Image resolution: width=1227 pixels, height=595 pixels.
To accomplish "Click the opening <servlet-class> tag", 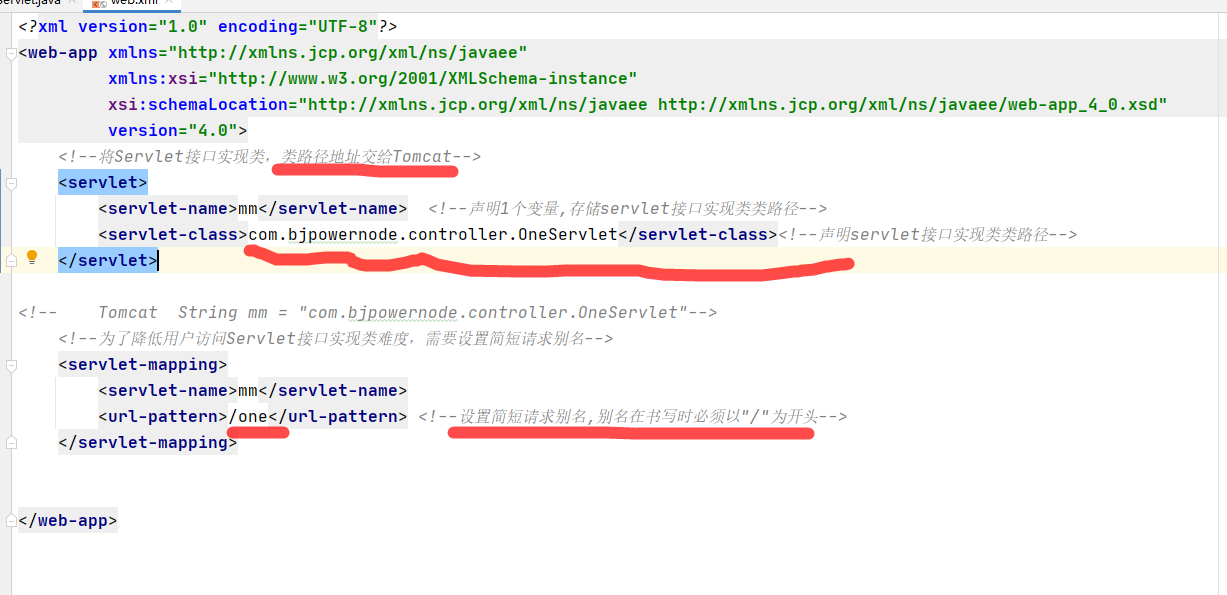I will (173, 234).
